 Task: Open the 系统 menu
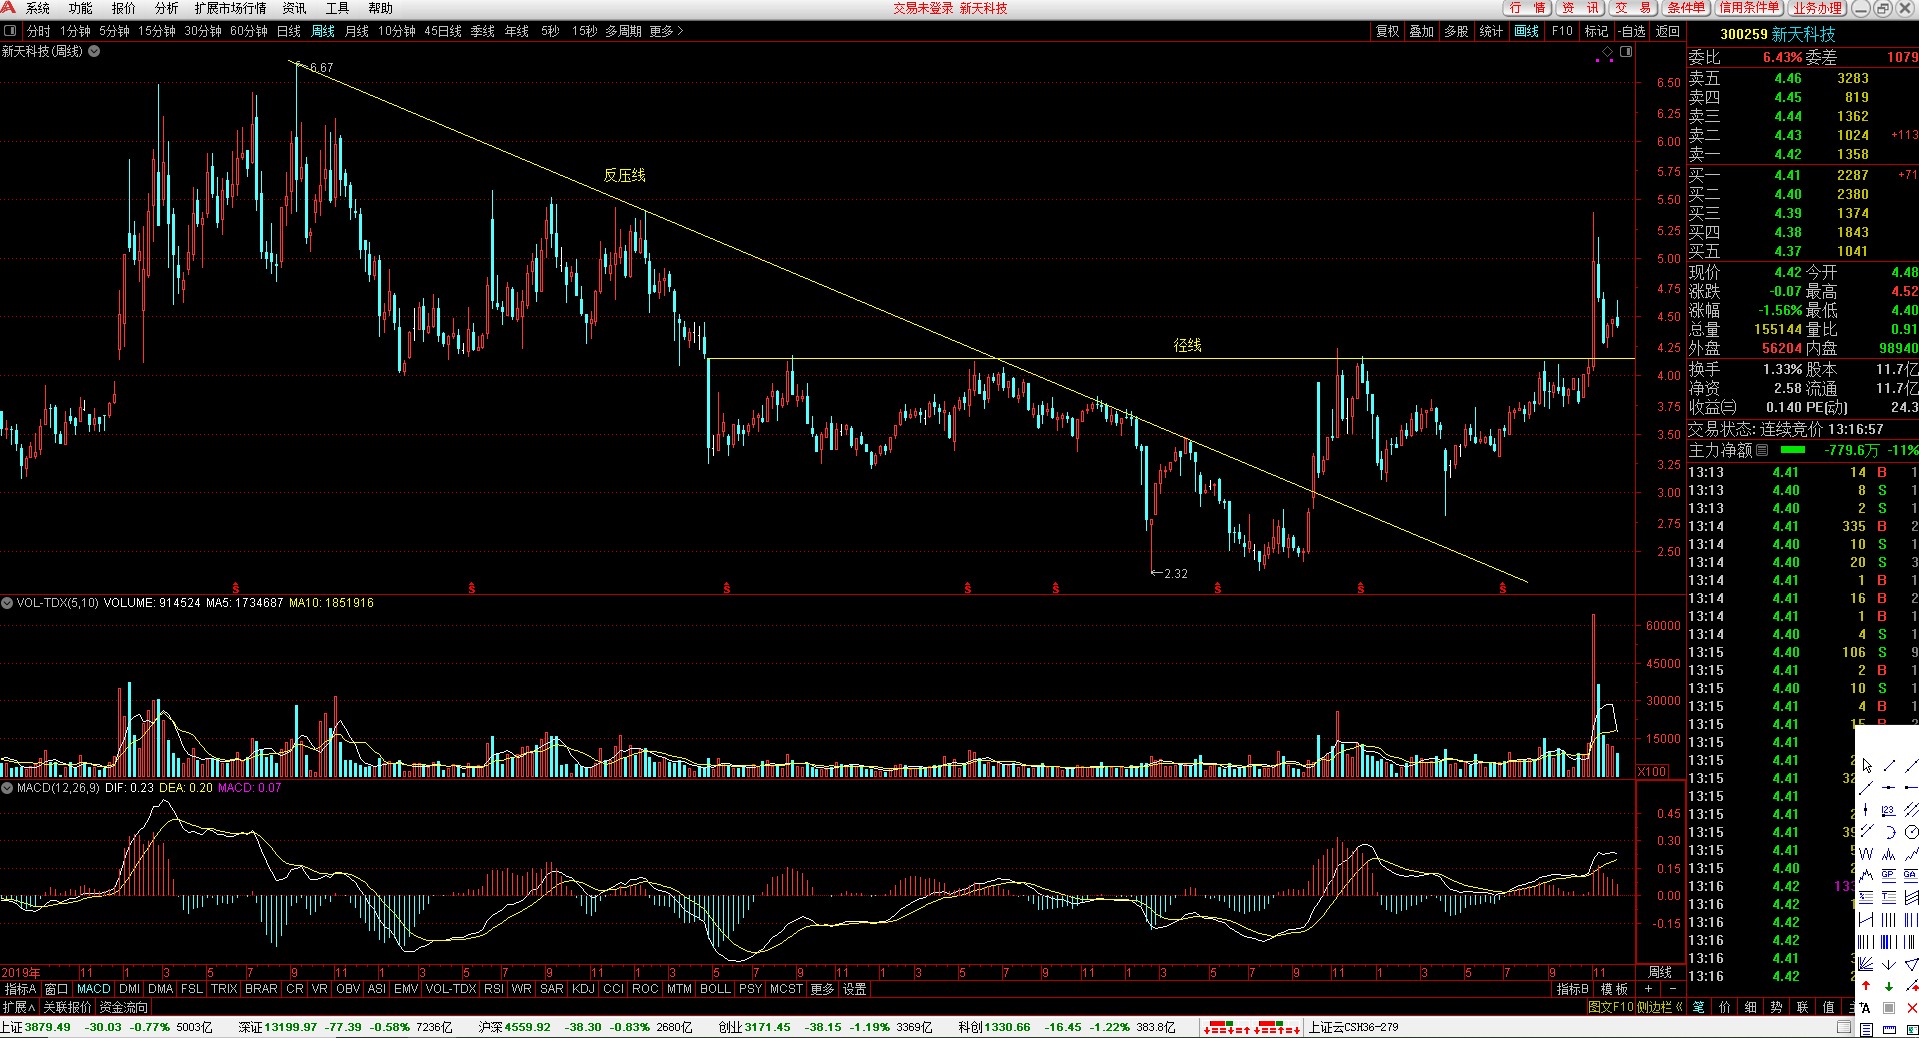[x=37, y=8]
